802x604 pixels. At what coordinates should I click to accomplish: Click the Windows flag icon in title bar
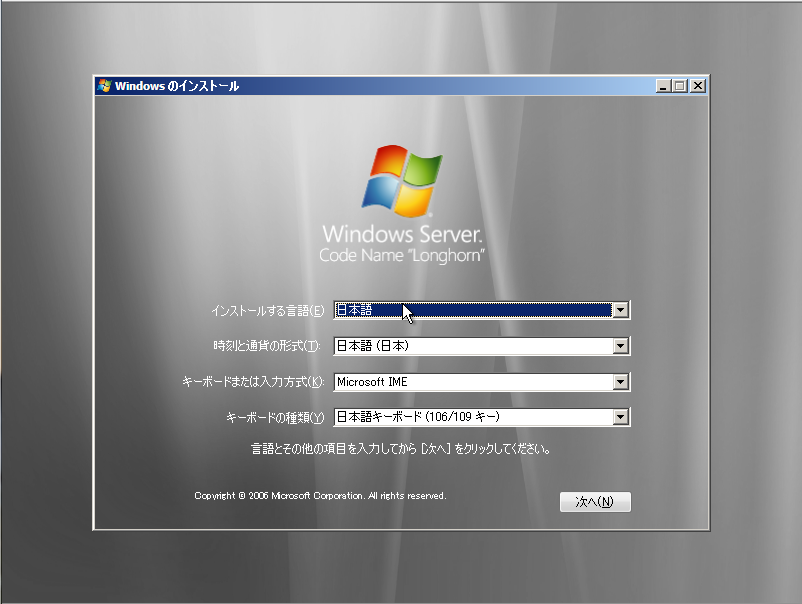[105, 85]
